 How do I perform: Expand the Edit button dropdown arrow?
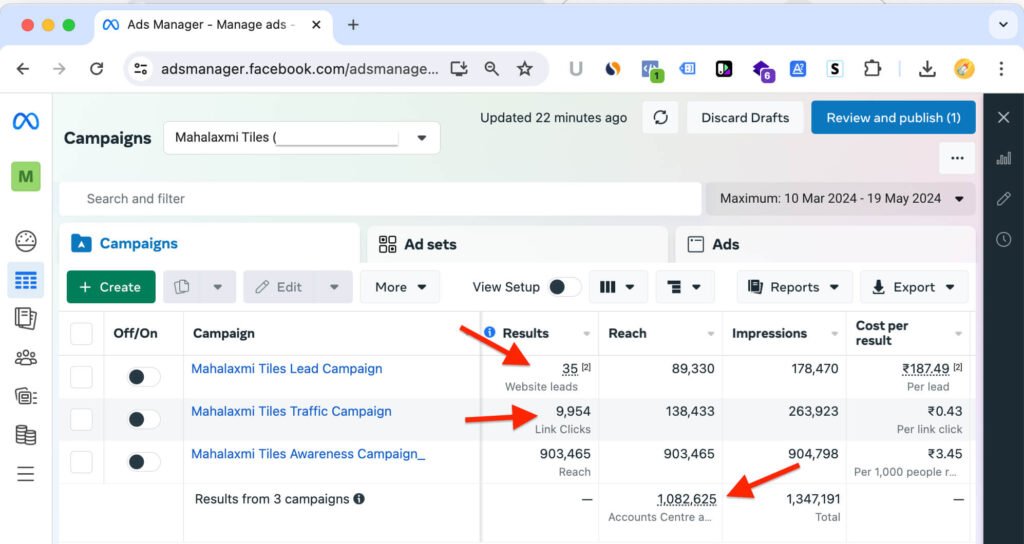[334, 287]
